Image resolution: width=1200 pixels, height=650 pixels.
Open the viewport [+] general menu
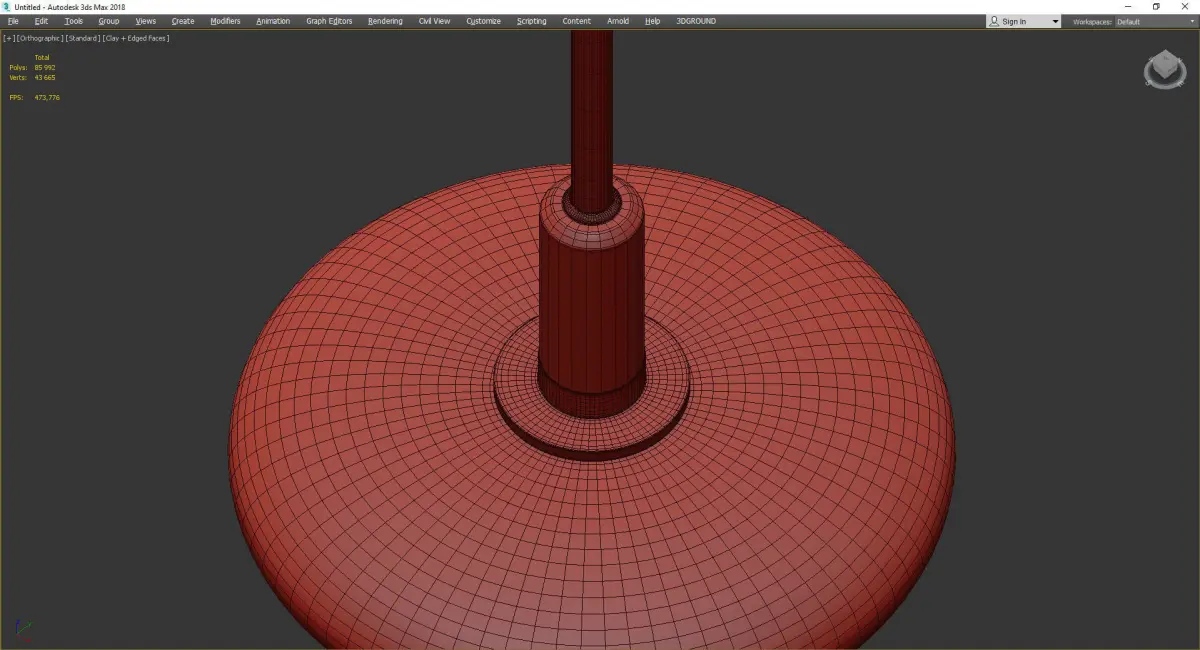pos(8,38)
